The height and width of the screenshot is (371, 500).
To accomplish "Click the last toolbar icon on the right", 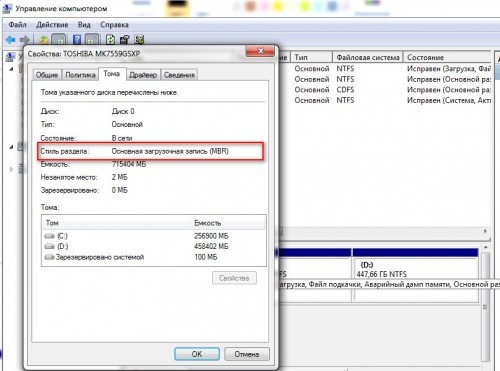I will click(x=139, y=40).
